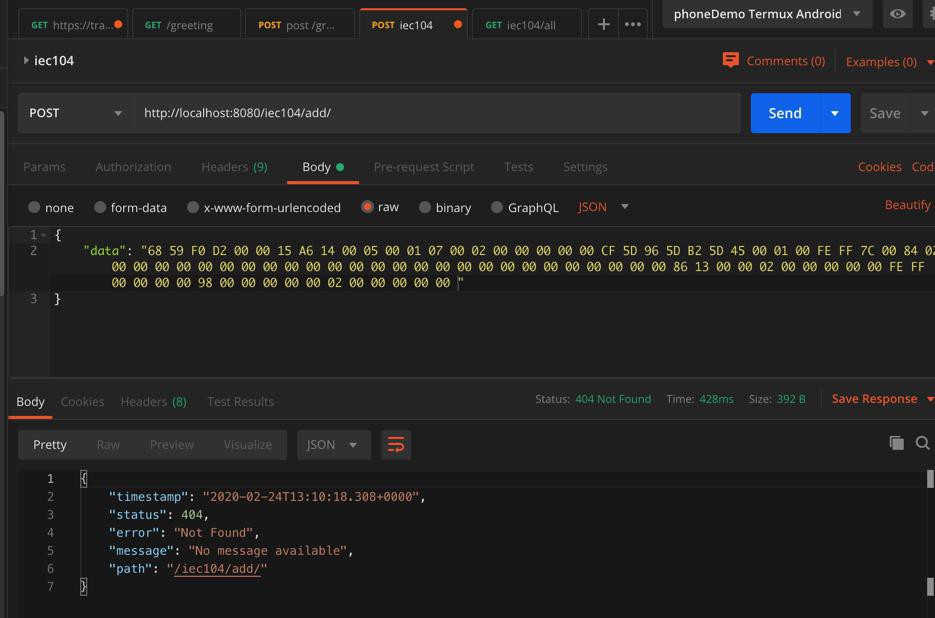
Task: Click the blue Send button
Action: [x=784, y=113]
